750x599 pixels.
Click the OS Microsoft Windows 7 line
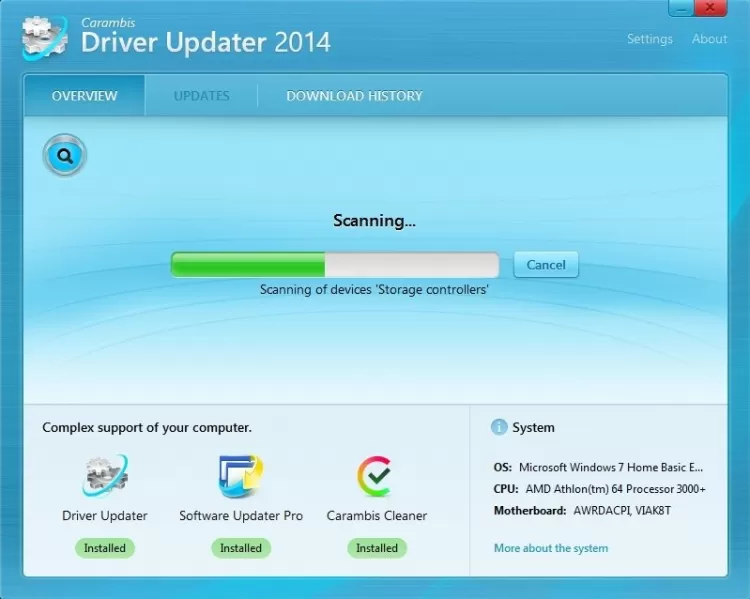tap(598, 467)
